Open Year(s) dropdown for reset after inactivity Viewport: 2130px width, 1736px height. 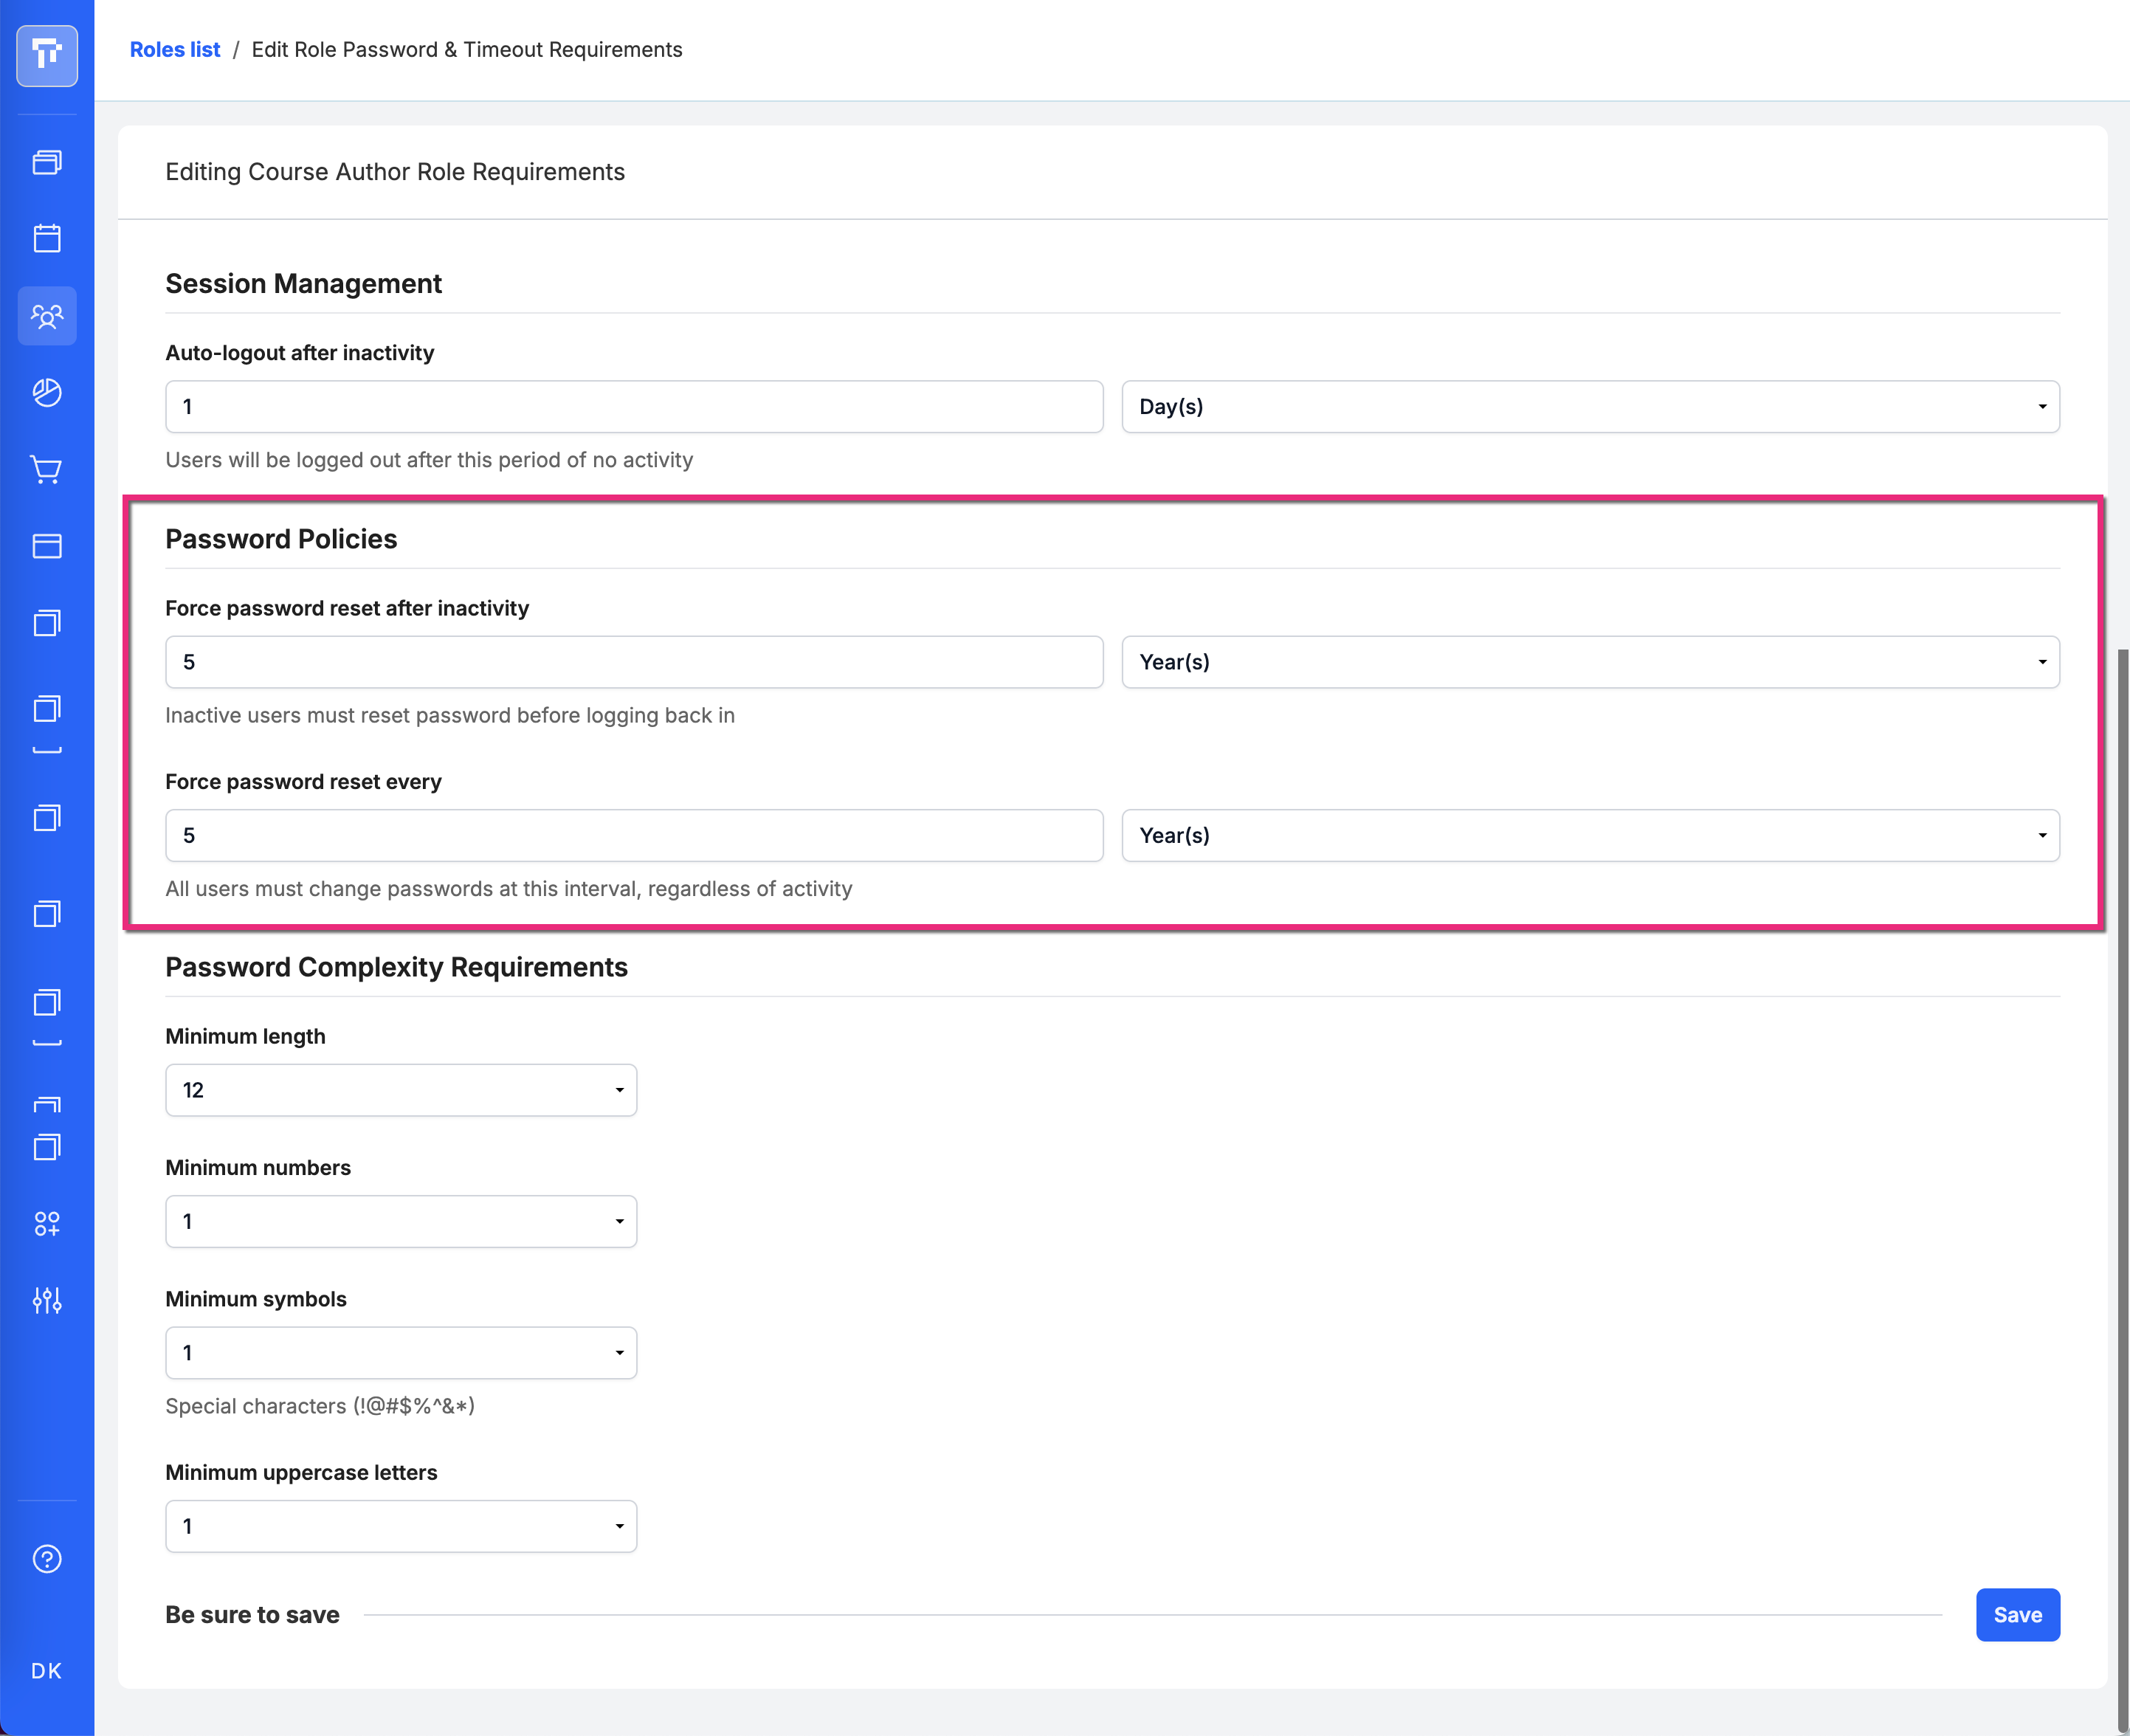pyautogui.click(x=1590, y=662)
